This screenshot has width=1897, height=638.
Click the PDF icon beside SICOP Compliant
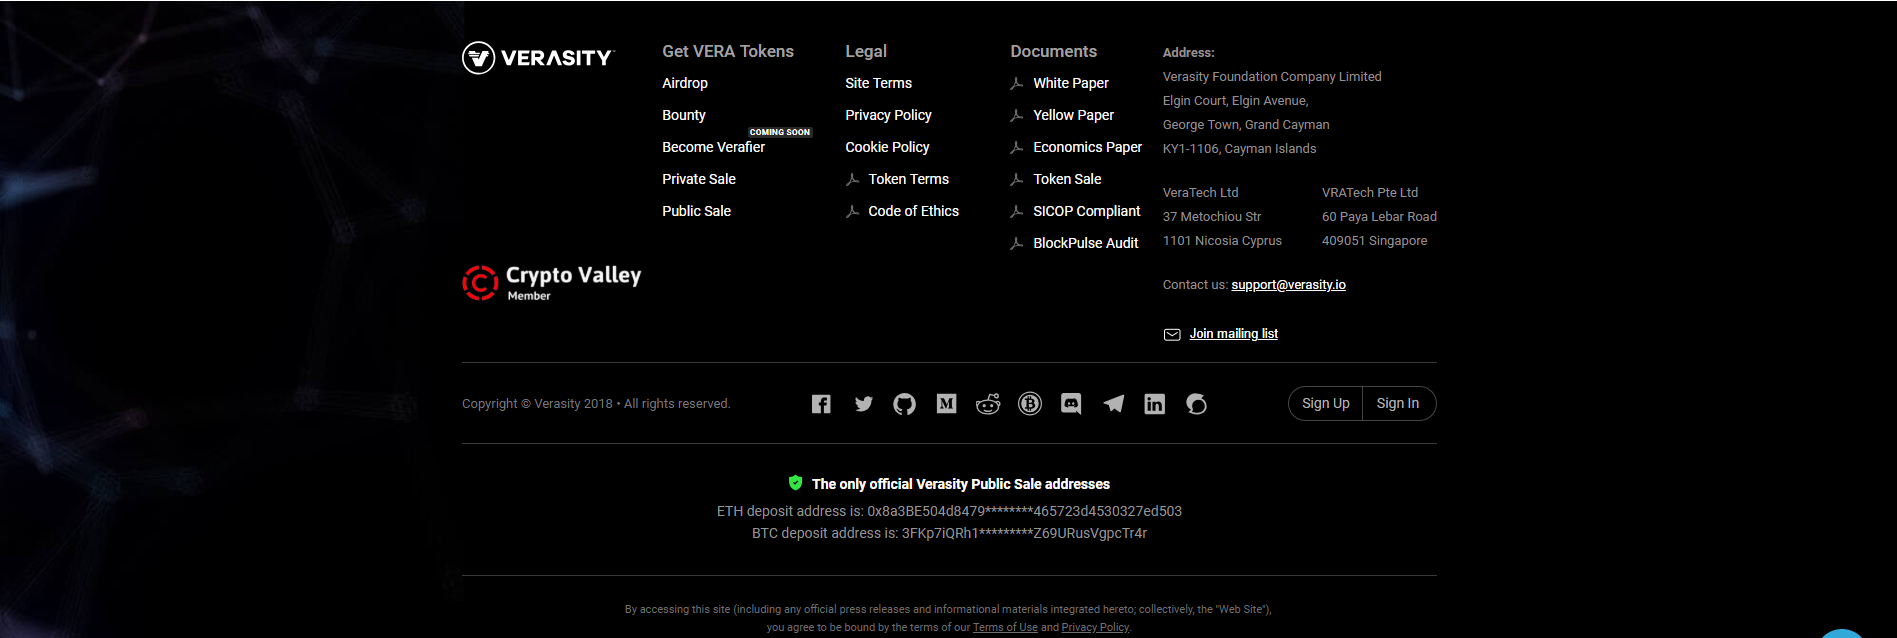click(x=1017, y=211)
